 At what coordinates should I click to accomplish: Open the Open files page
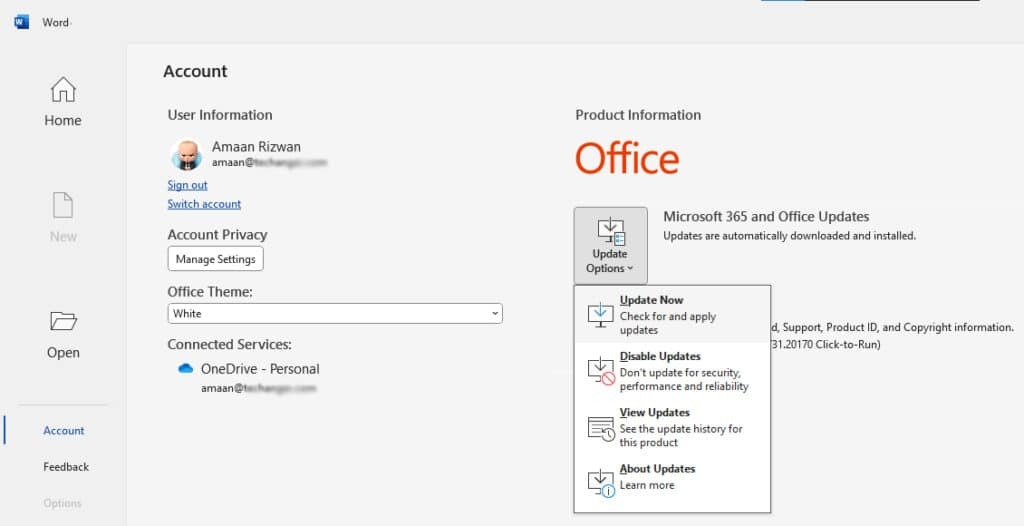[x=63, y=335]
